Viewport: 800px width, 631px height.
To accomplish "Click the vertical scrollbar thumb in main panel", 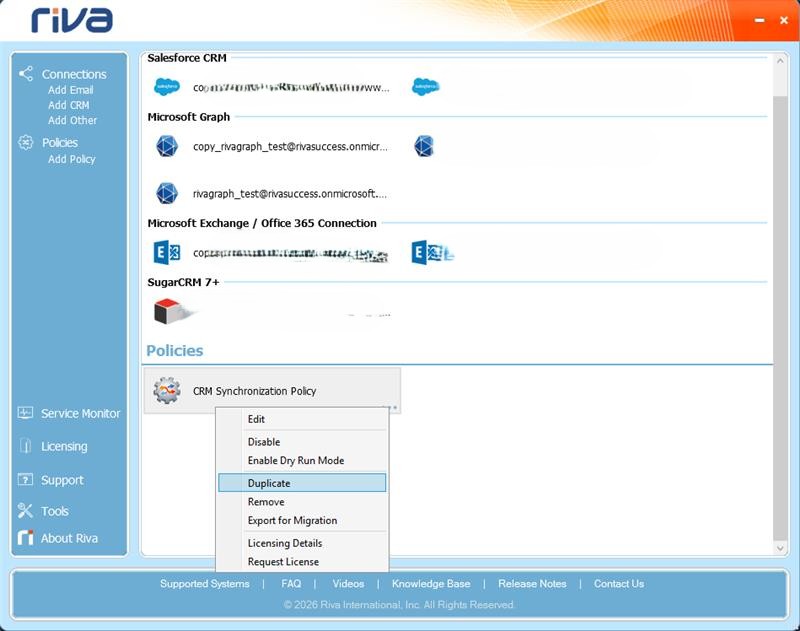I will click(780, 316).
